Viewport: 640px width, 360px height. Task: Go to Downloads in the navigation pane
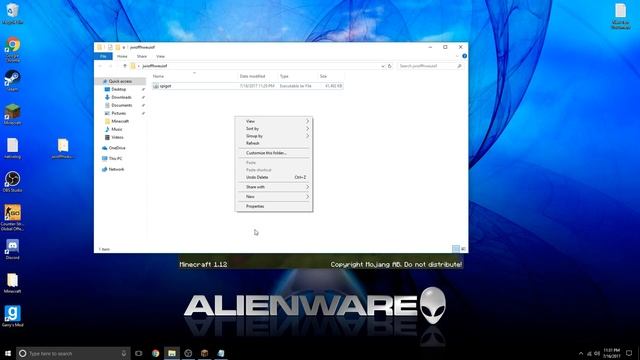(x=122, y=97)
